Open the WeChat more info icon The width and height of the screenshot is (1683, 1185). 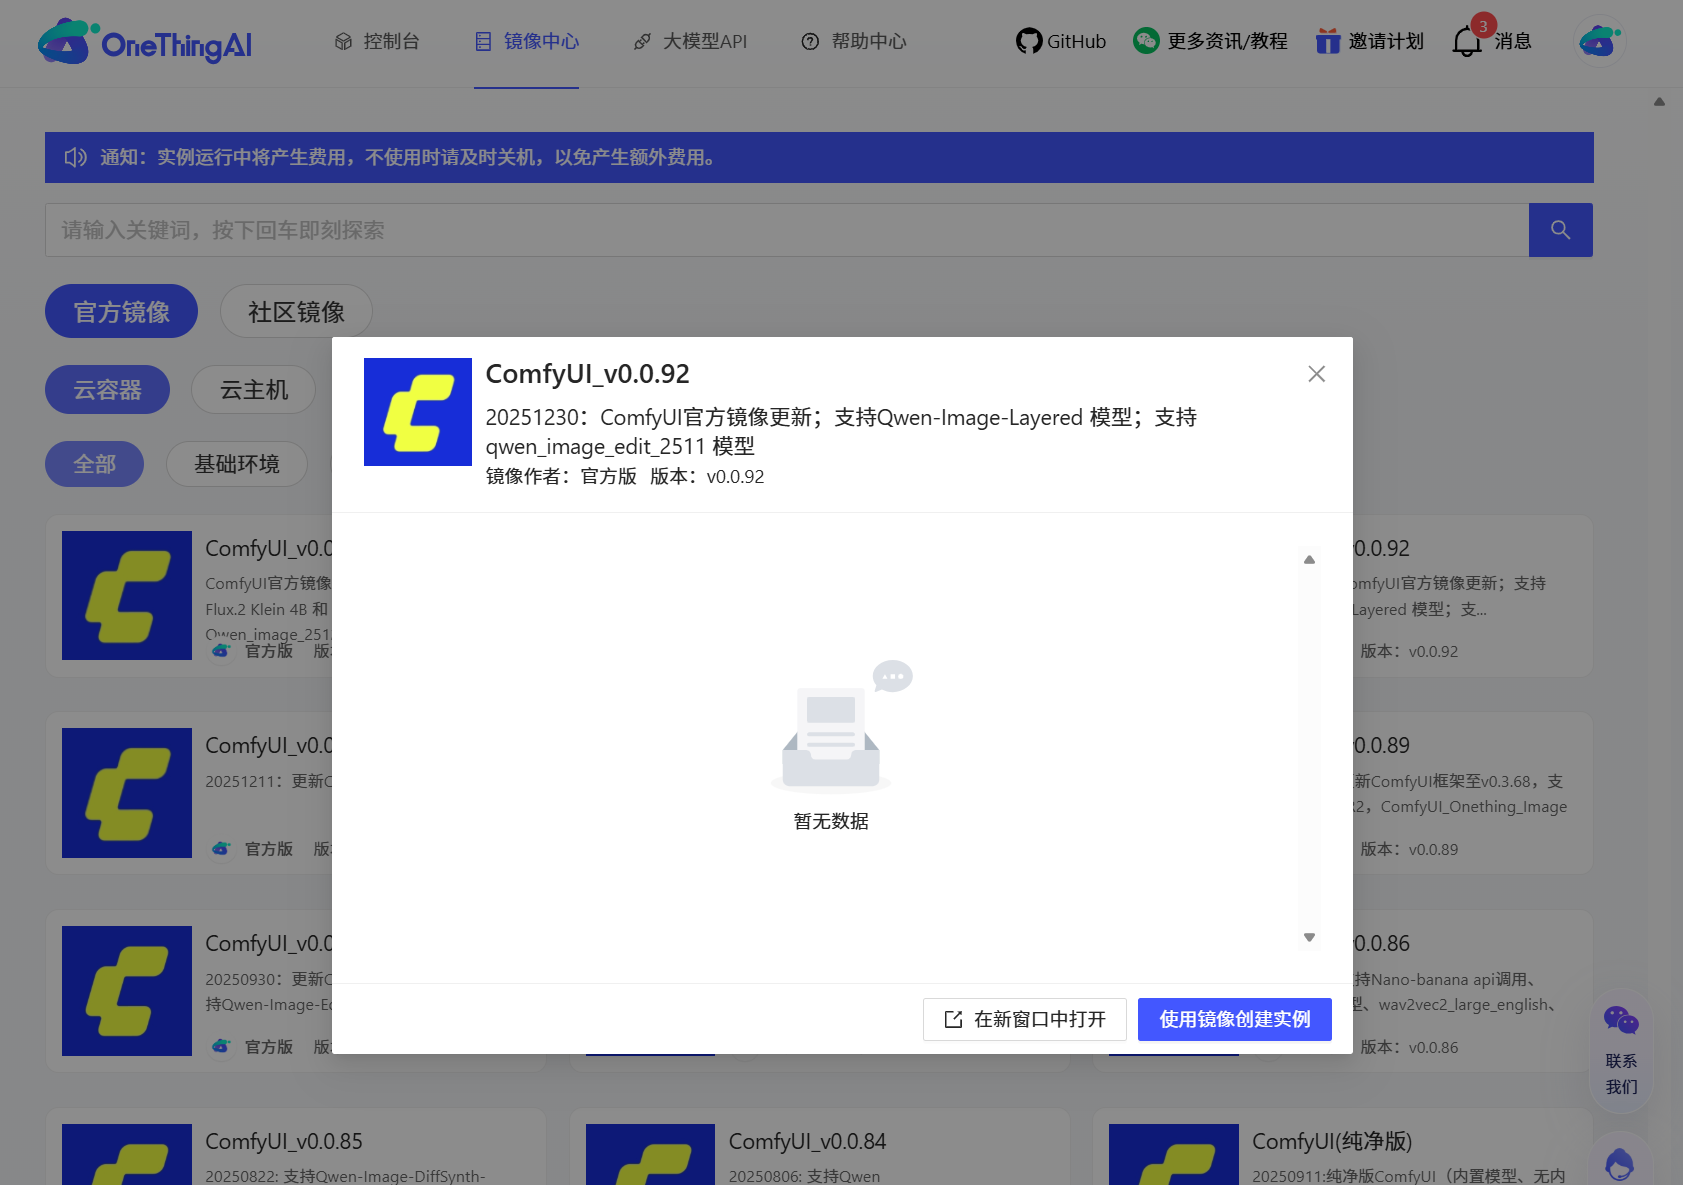1146,41
